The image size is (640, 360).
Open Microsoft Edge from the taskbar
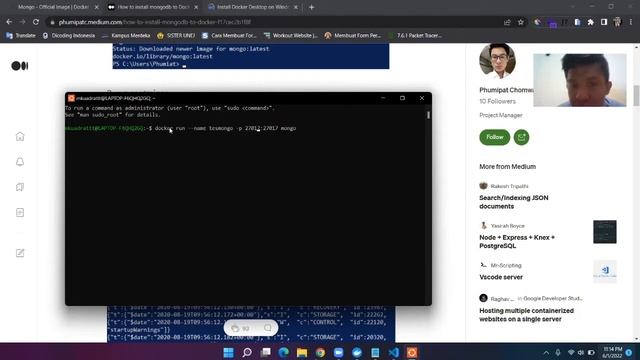pos(283,352)
